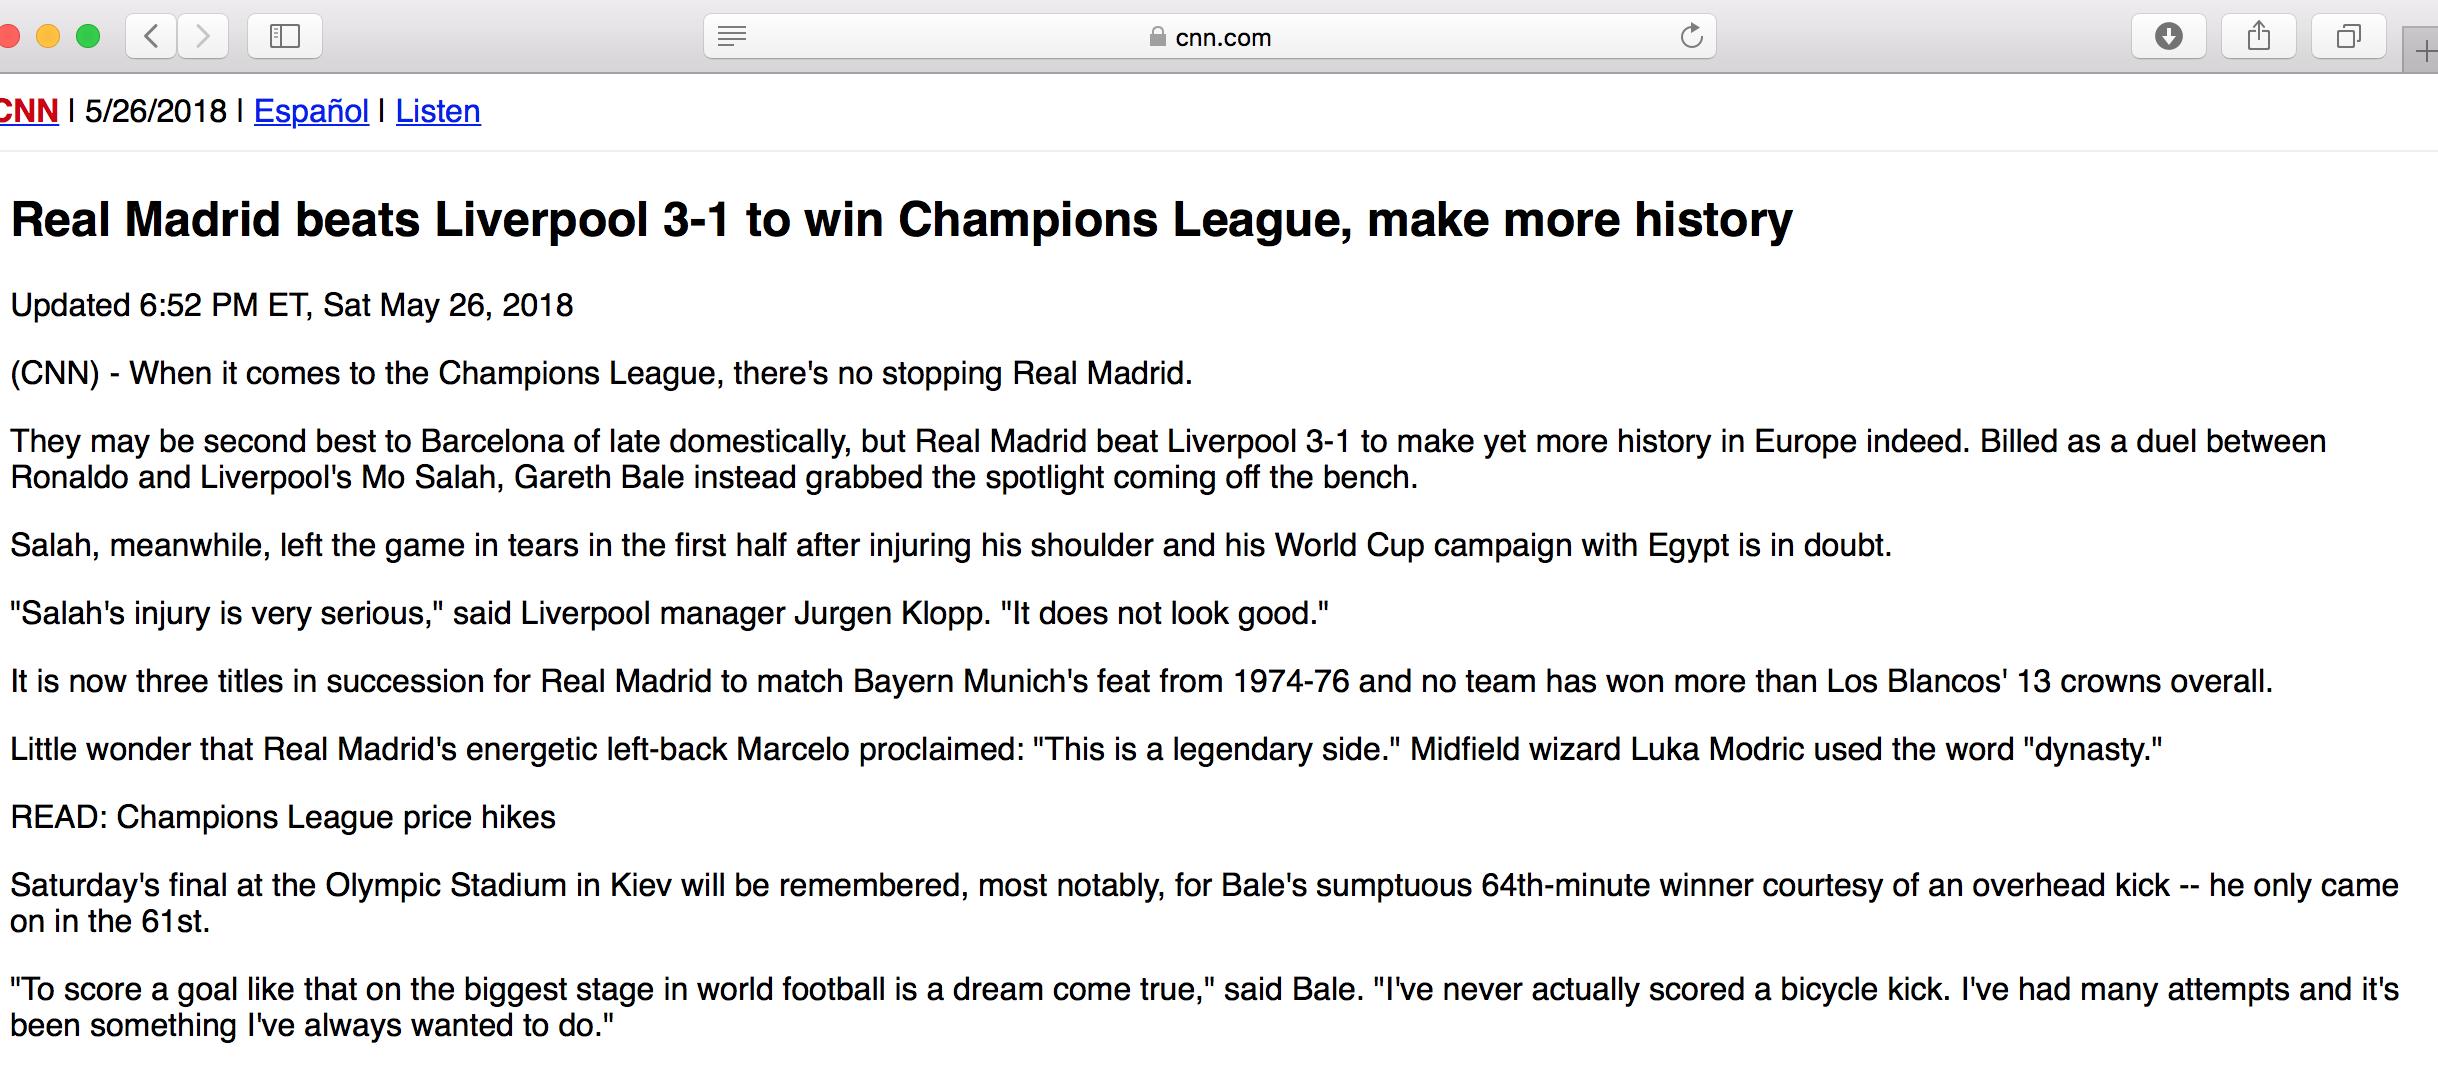The width and height of the screenshot is (2438, 1068).
Task: Go forward to the next page
Action: (x=203, y=37)
